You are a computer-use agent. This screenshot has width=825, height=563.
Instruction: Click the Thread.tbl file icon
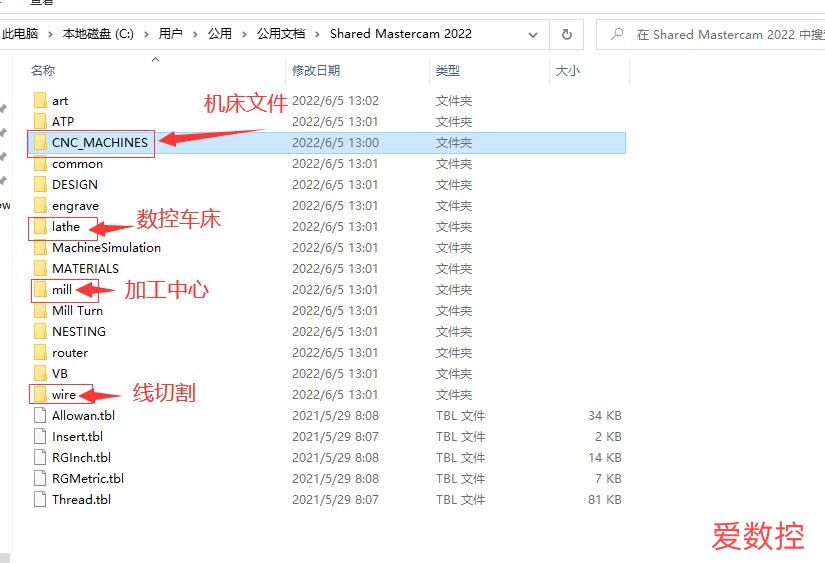coord(40,500)
